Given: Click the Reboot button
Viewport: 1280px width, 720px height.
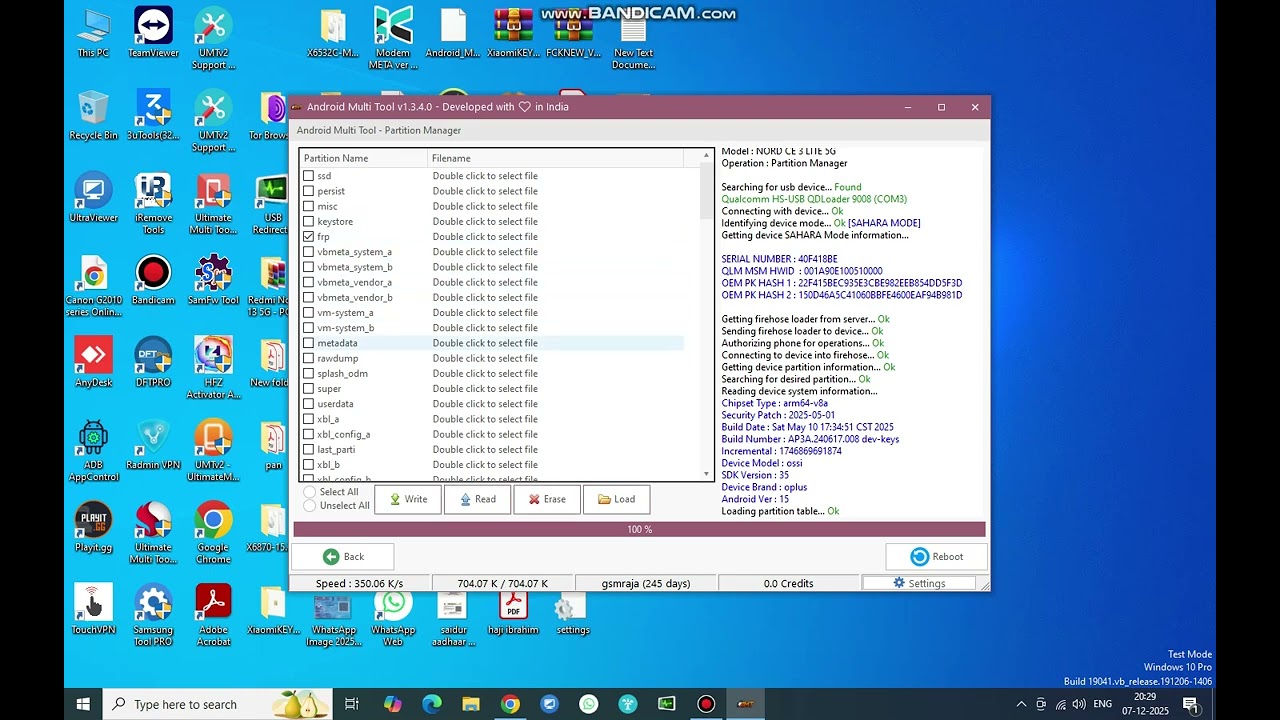Looking at the screenshot, I should point(936,557).
